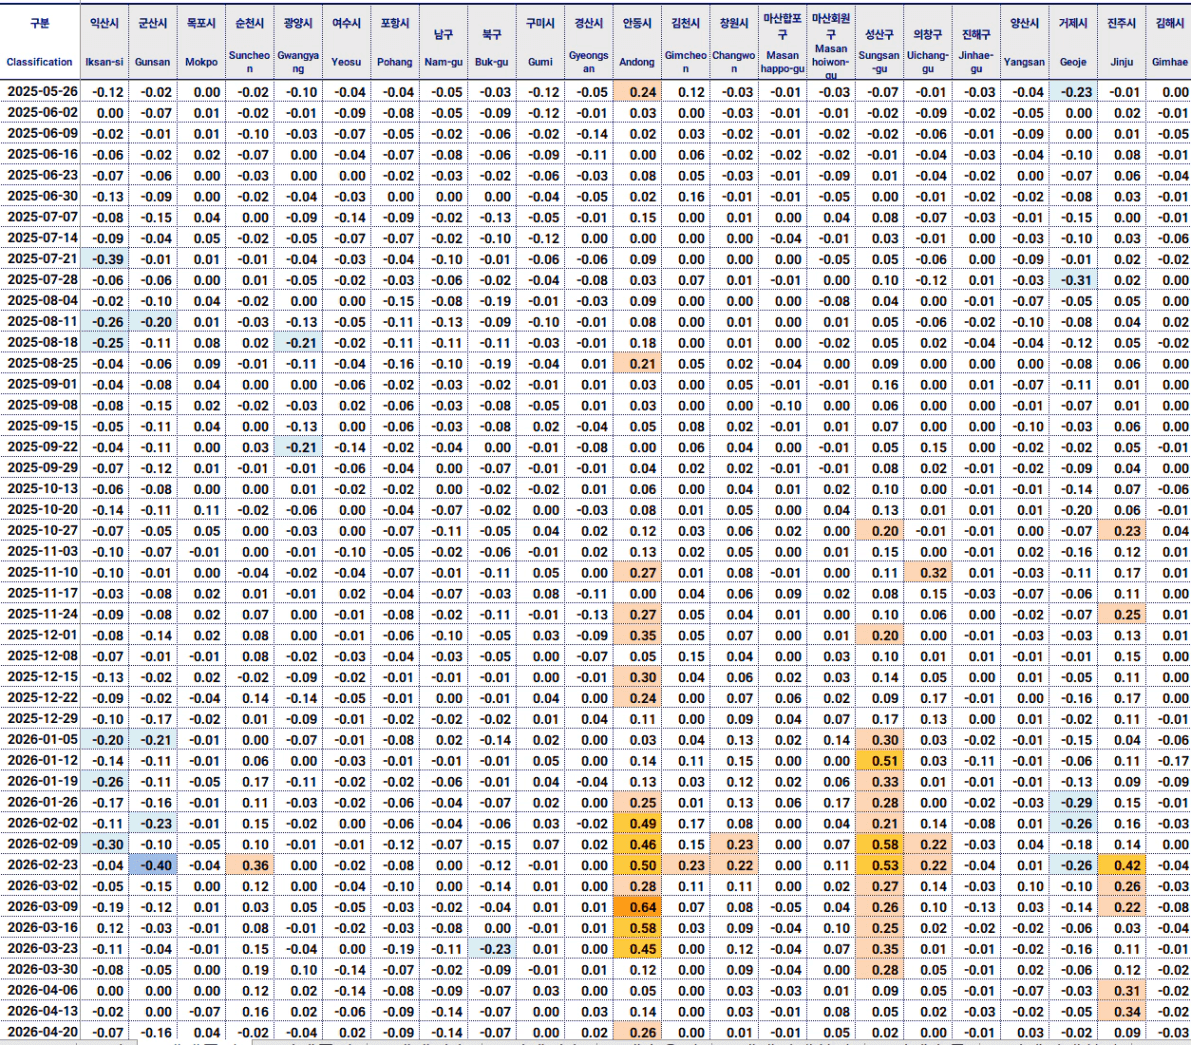Click the blue -0.40 cell in Gunsan column
The width and height of the screenshot is (1191, 1045).
click(x=153, y=865)
